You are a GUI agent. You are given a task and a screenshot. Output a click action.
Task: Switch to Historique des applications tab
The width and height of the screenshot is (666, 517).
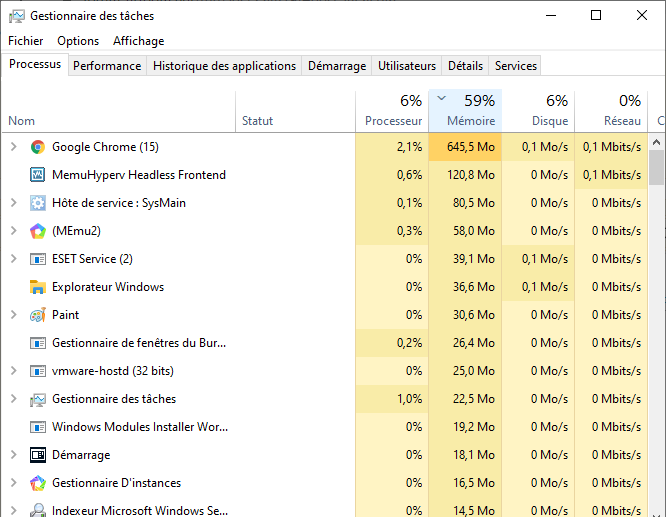(224, 66)
